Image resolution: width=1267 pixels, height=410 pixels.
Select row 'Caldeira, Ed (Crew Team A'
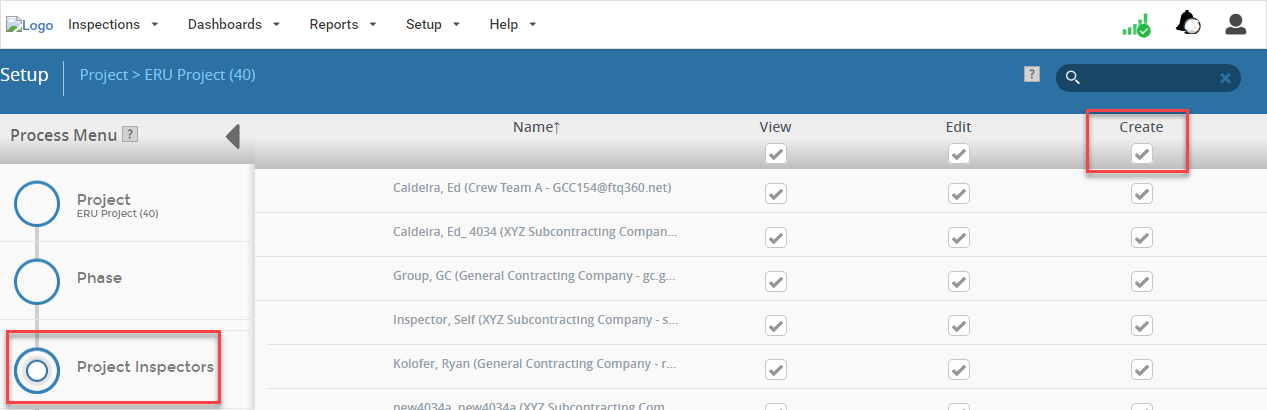point(761,190)
